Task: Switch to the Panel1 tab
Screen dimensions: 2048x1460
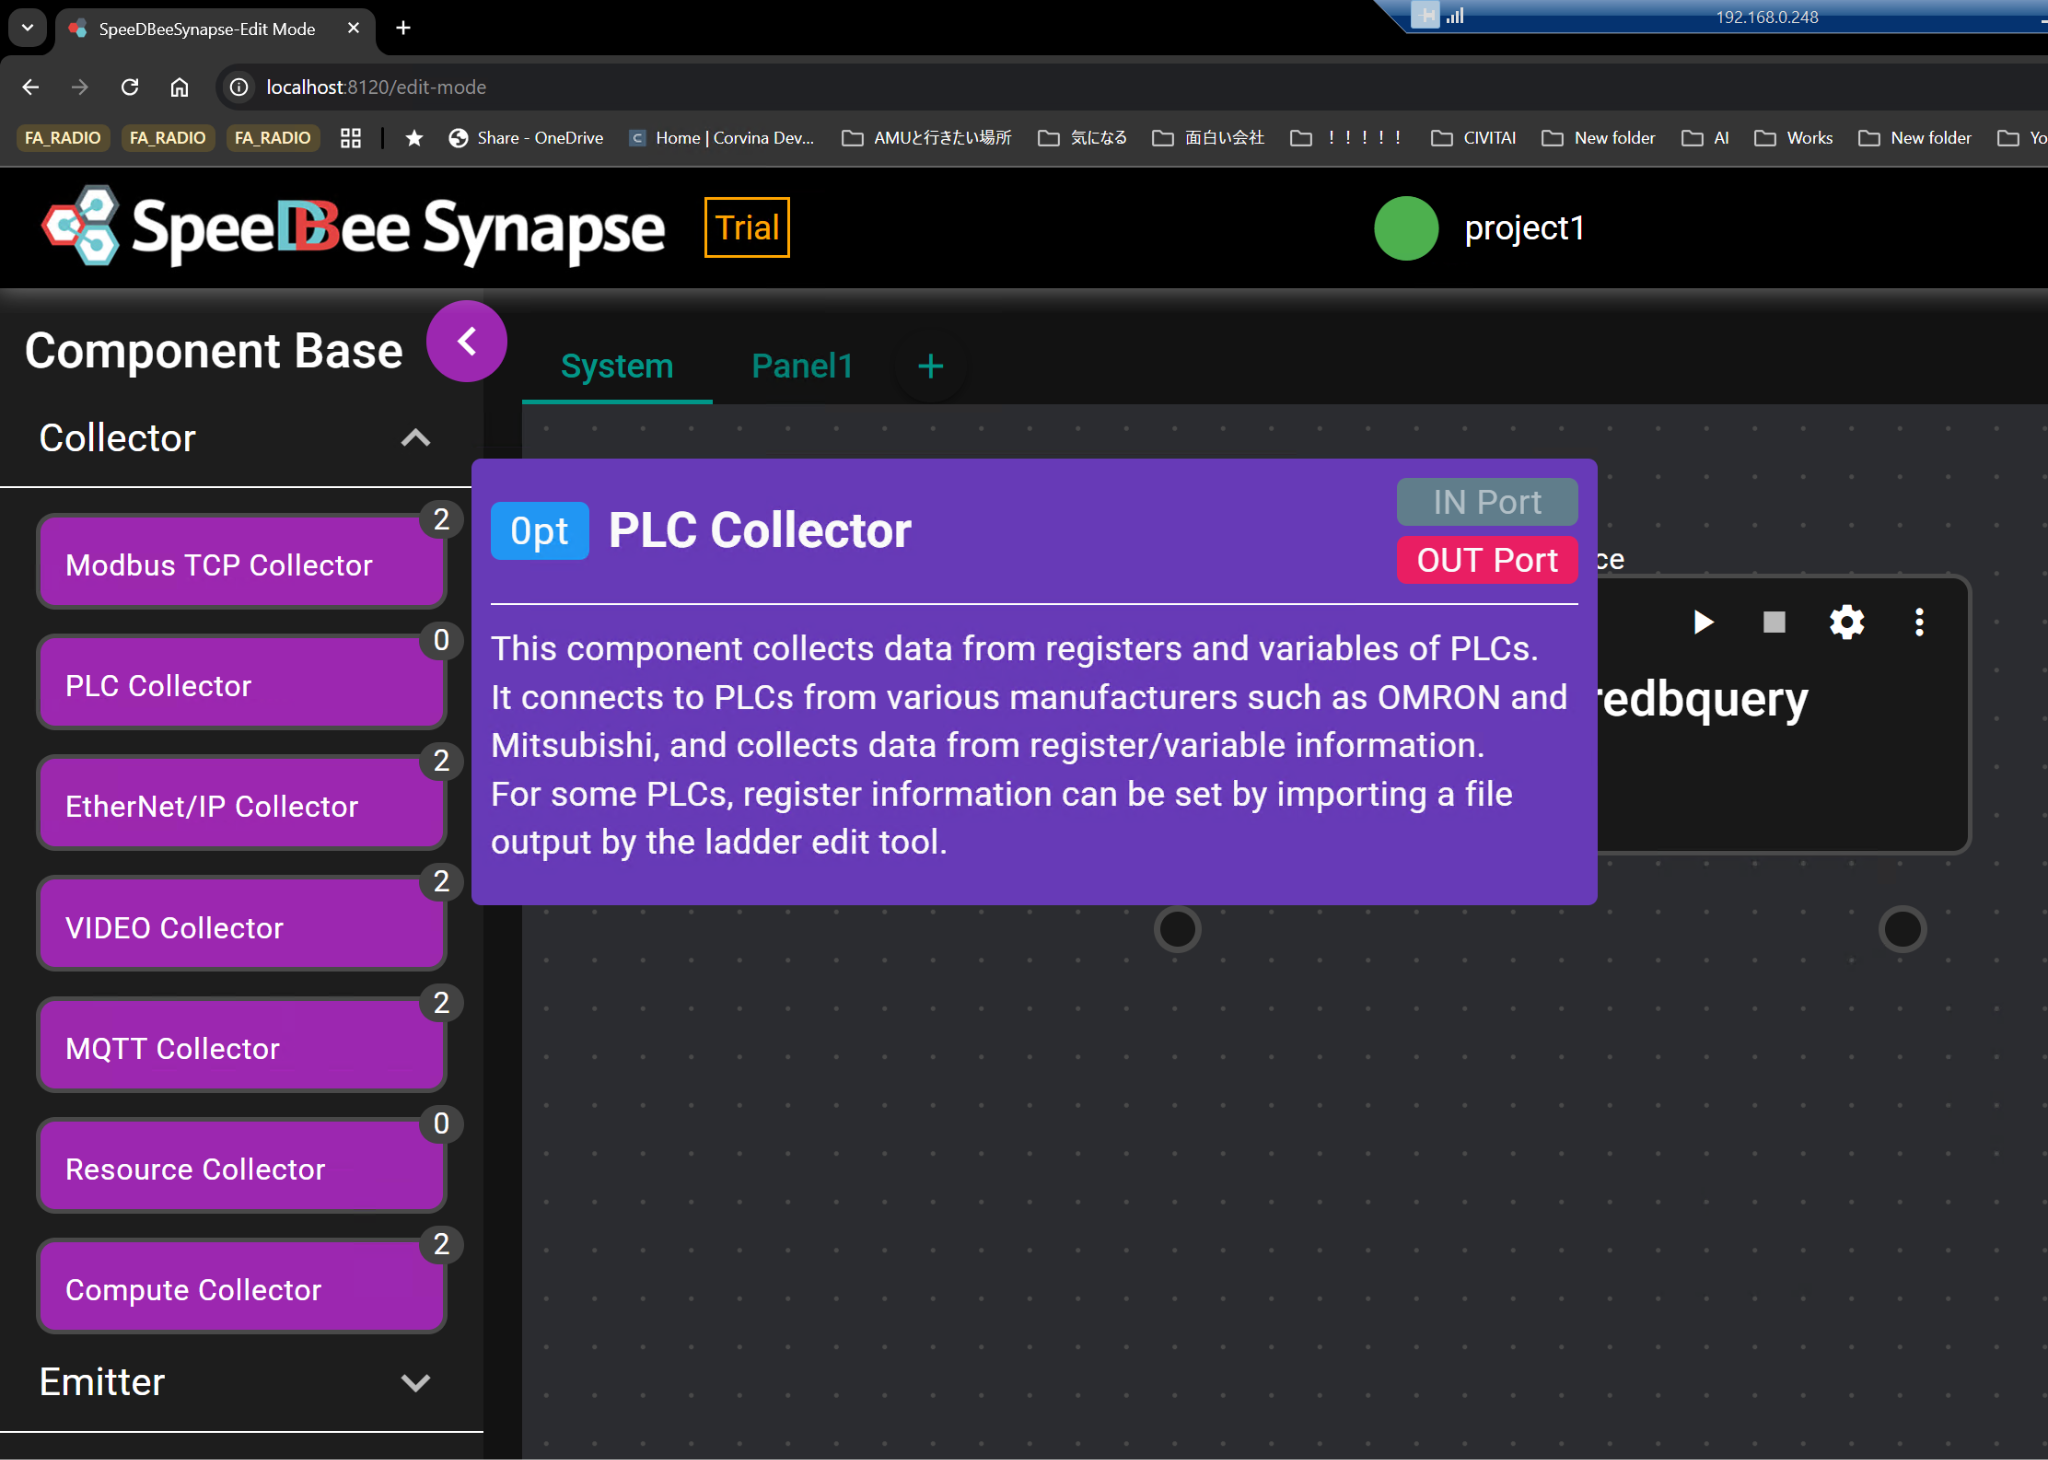Action: (802, 366)
